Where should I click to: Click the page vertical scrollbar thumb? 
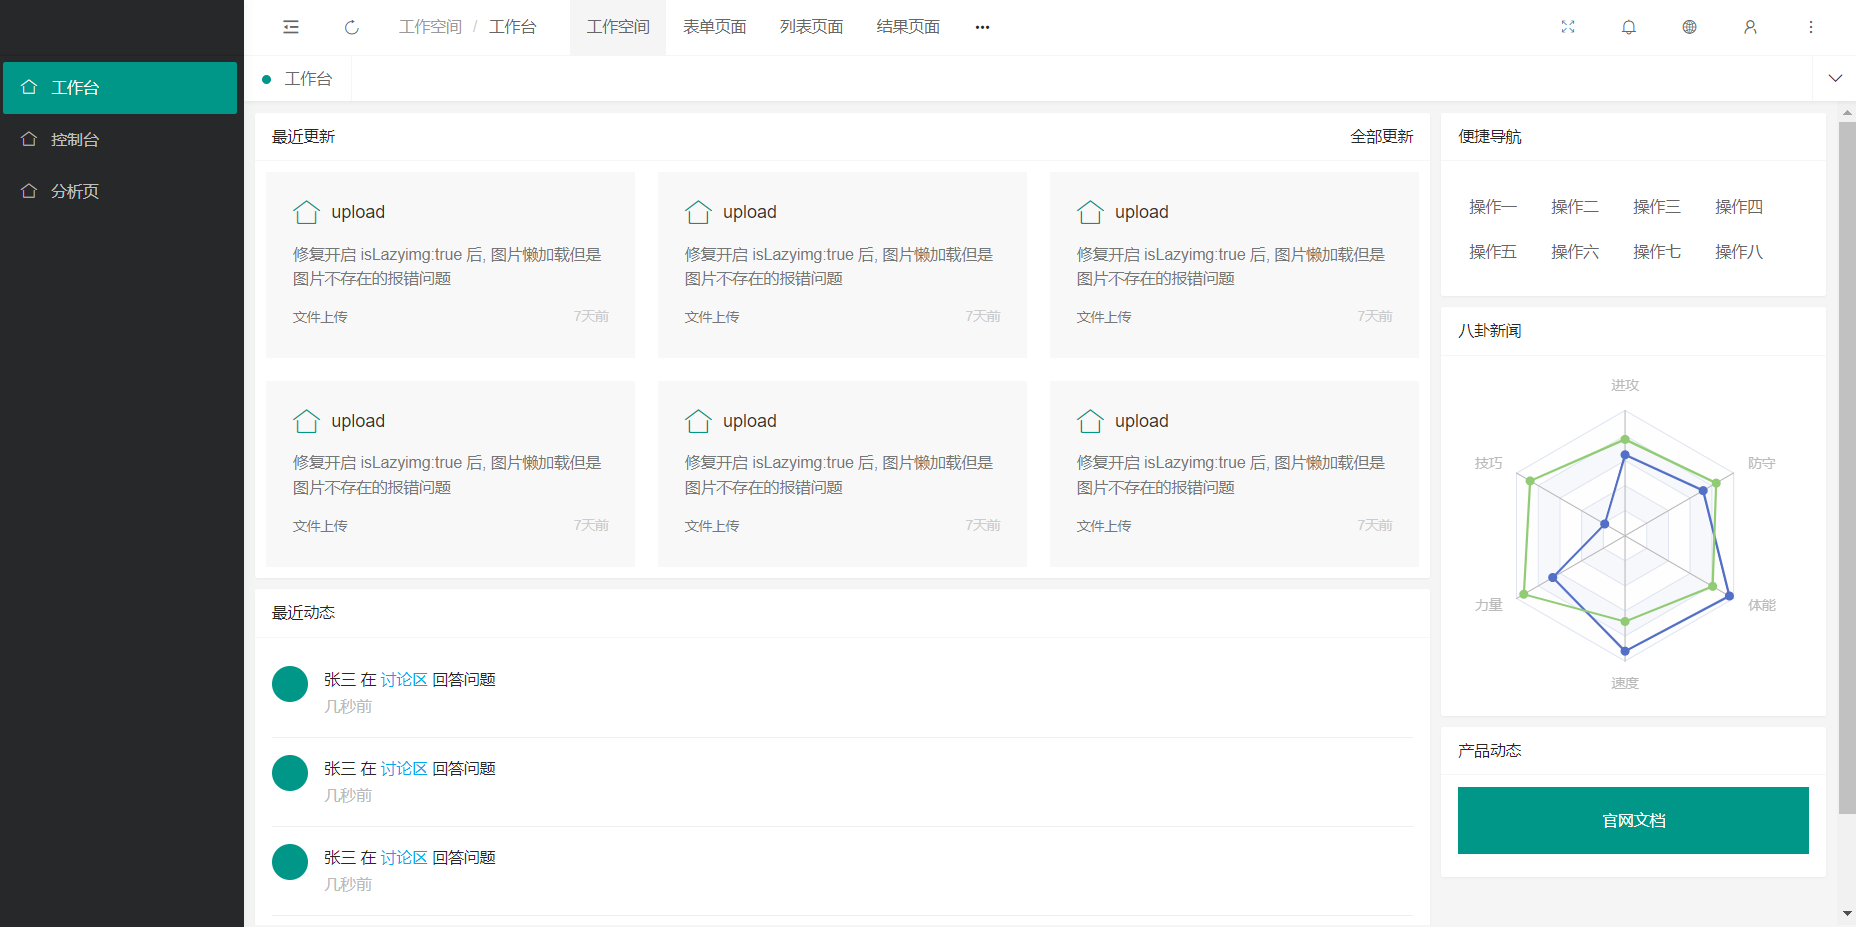[1847, 468]
